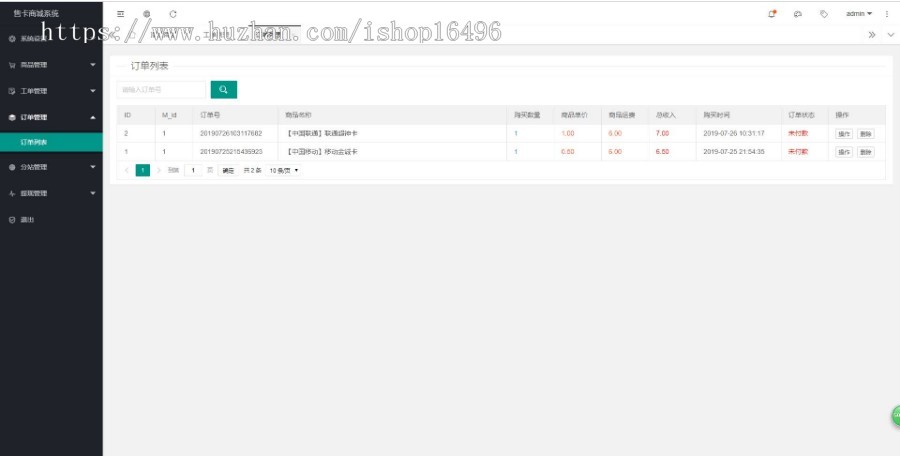This screenshot has height=456, width=900.
Task: Click the pulse icon beside 提现管理
Action: 12,194
